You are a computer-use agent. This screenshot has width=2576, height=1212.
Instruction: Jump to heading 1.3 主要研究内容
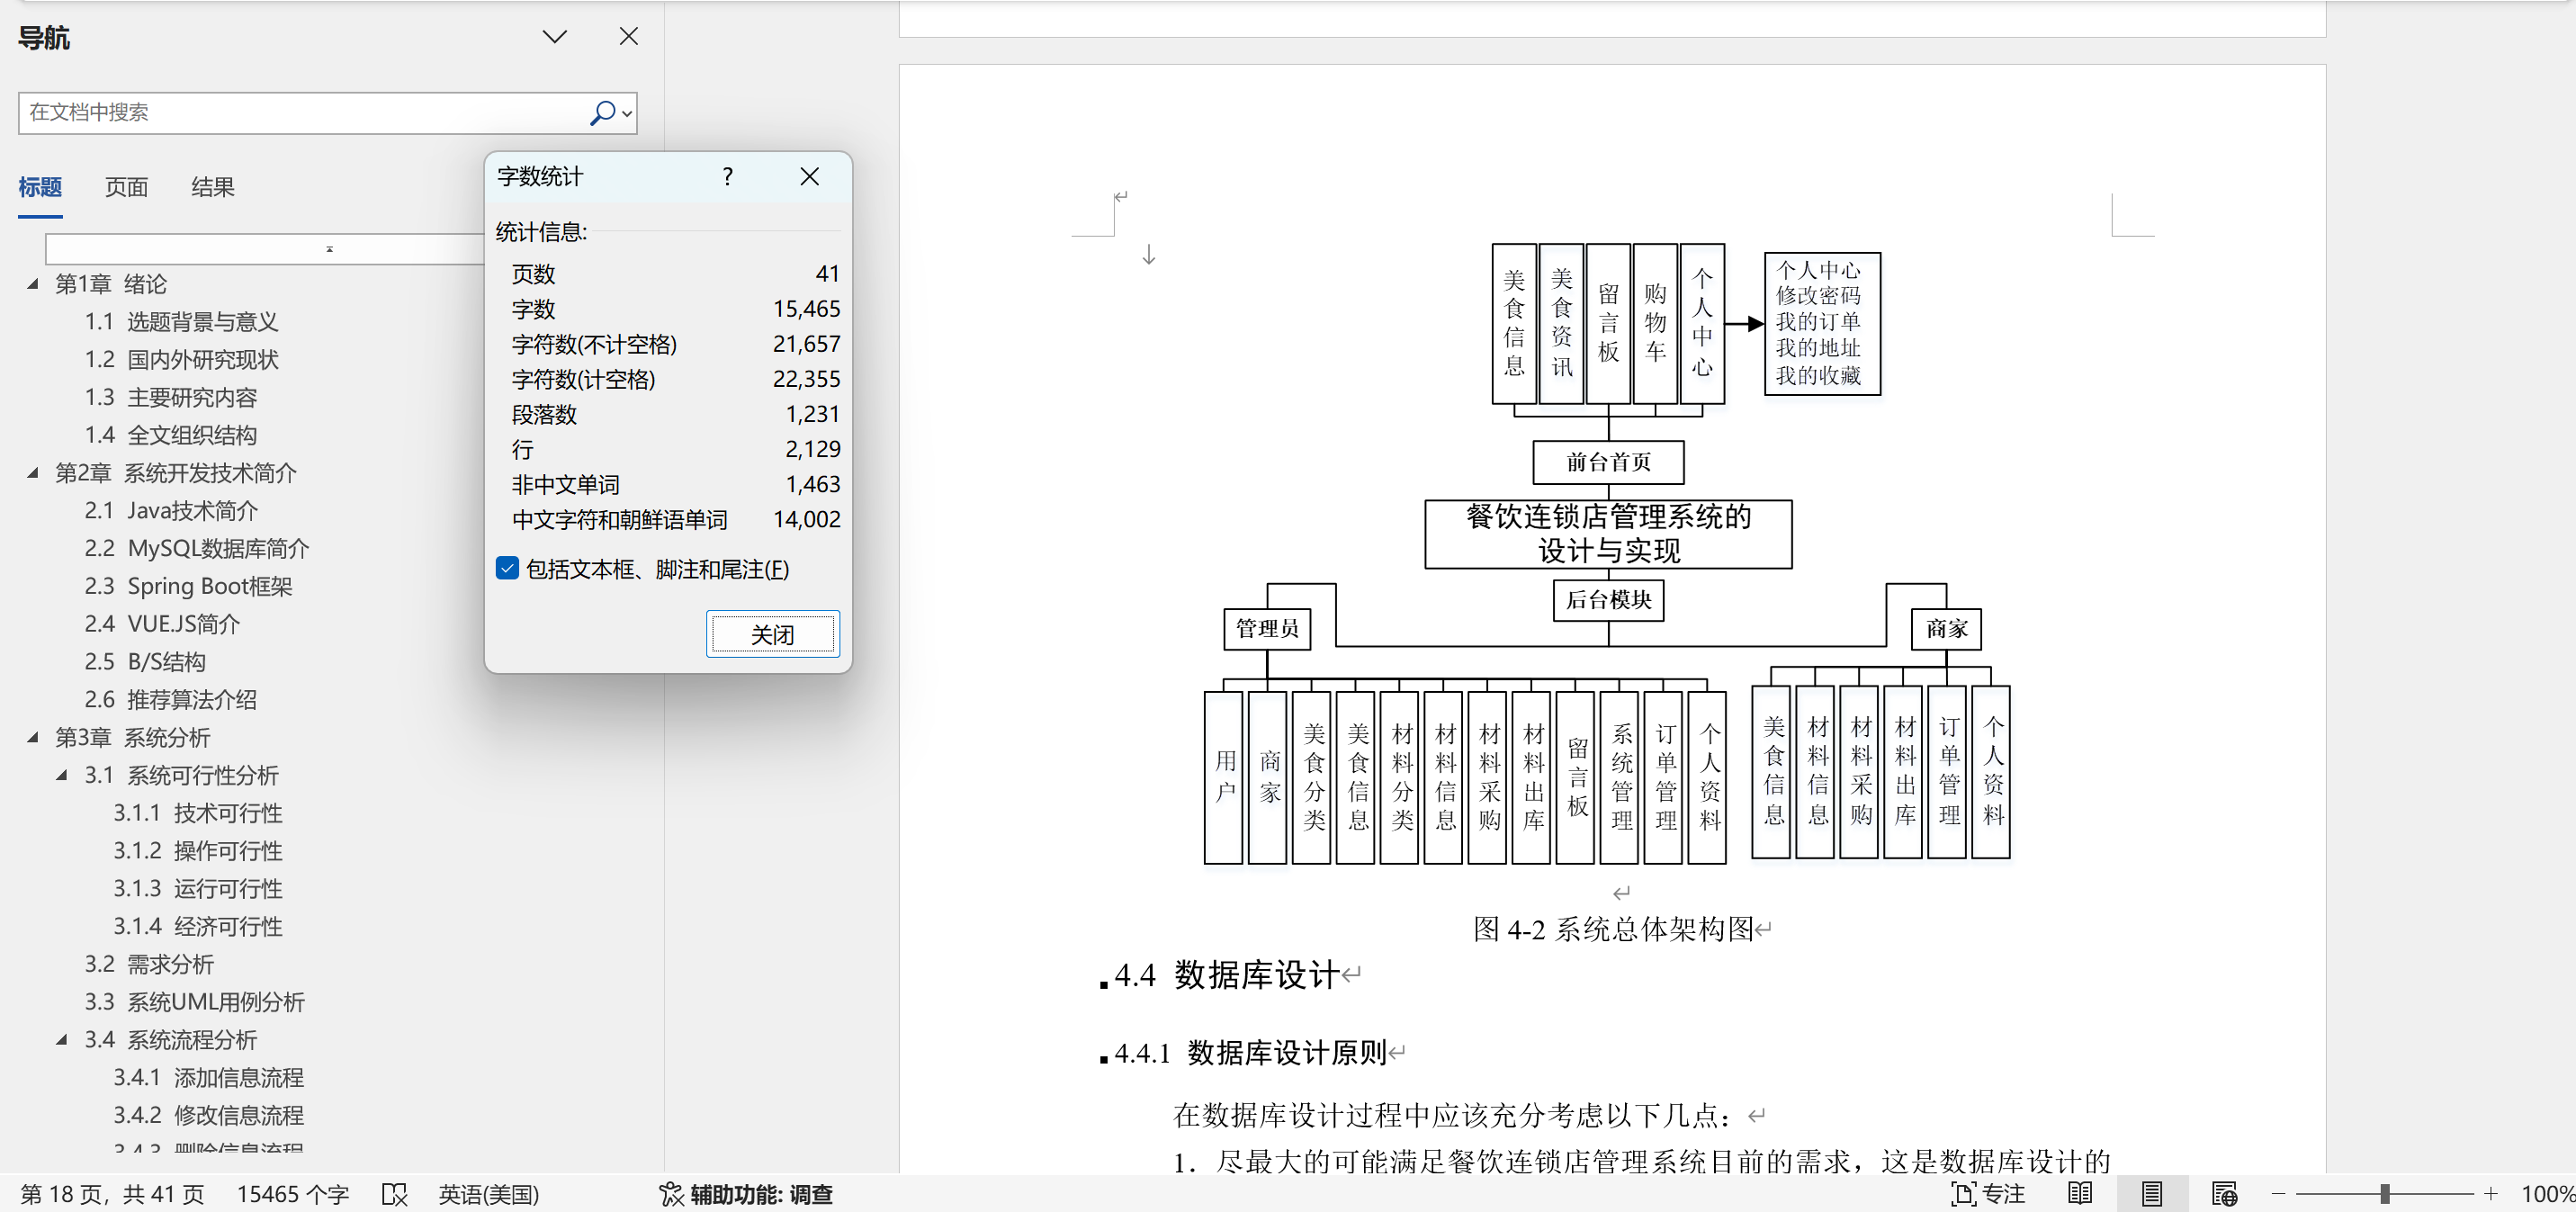click(x=171, y=398)
